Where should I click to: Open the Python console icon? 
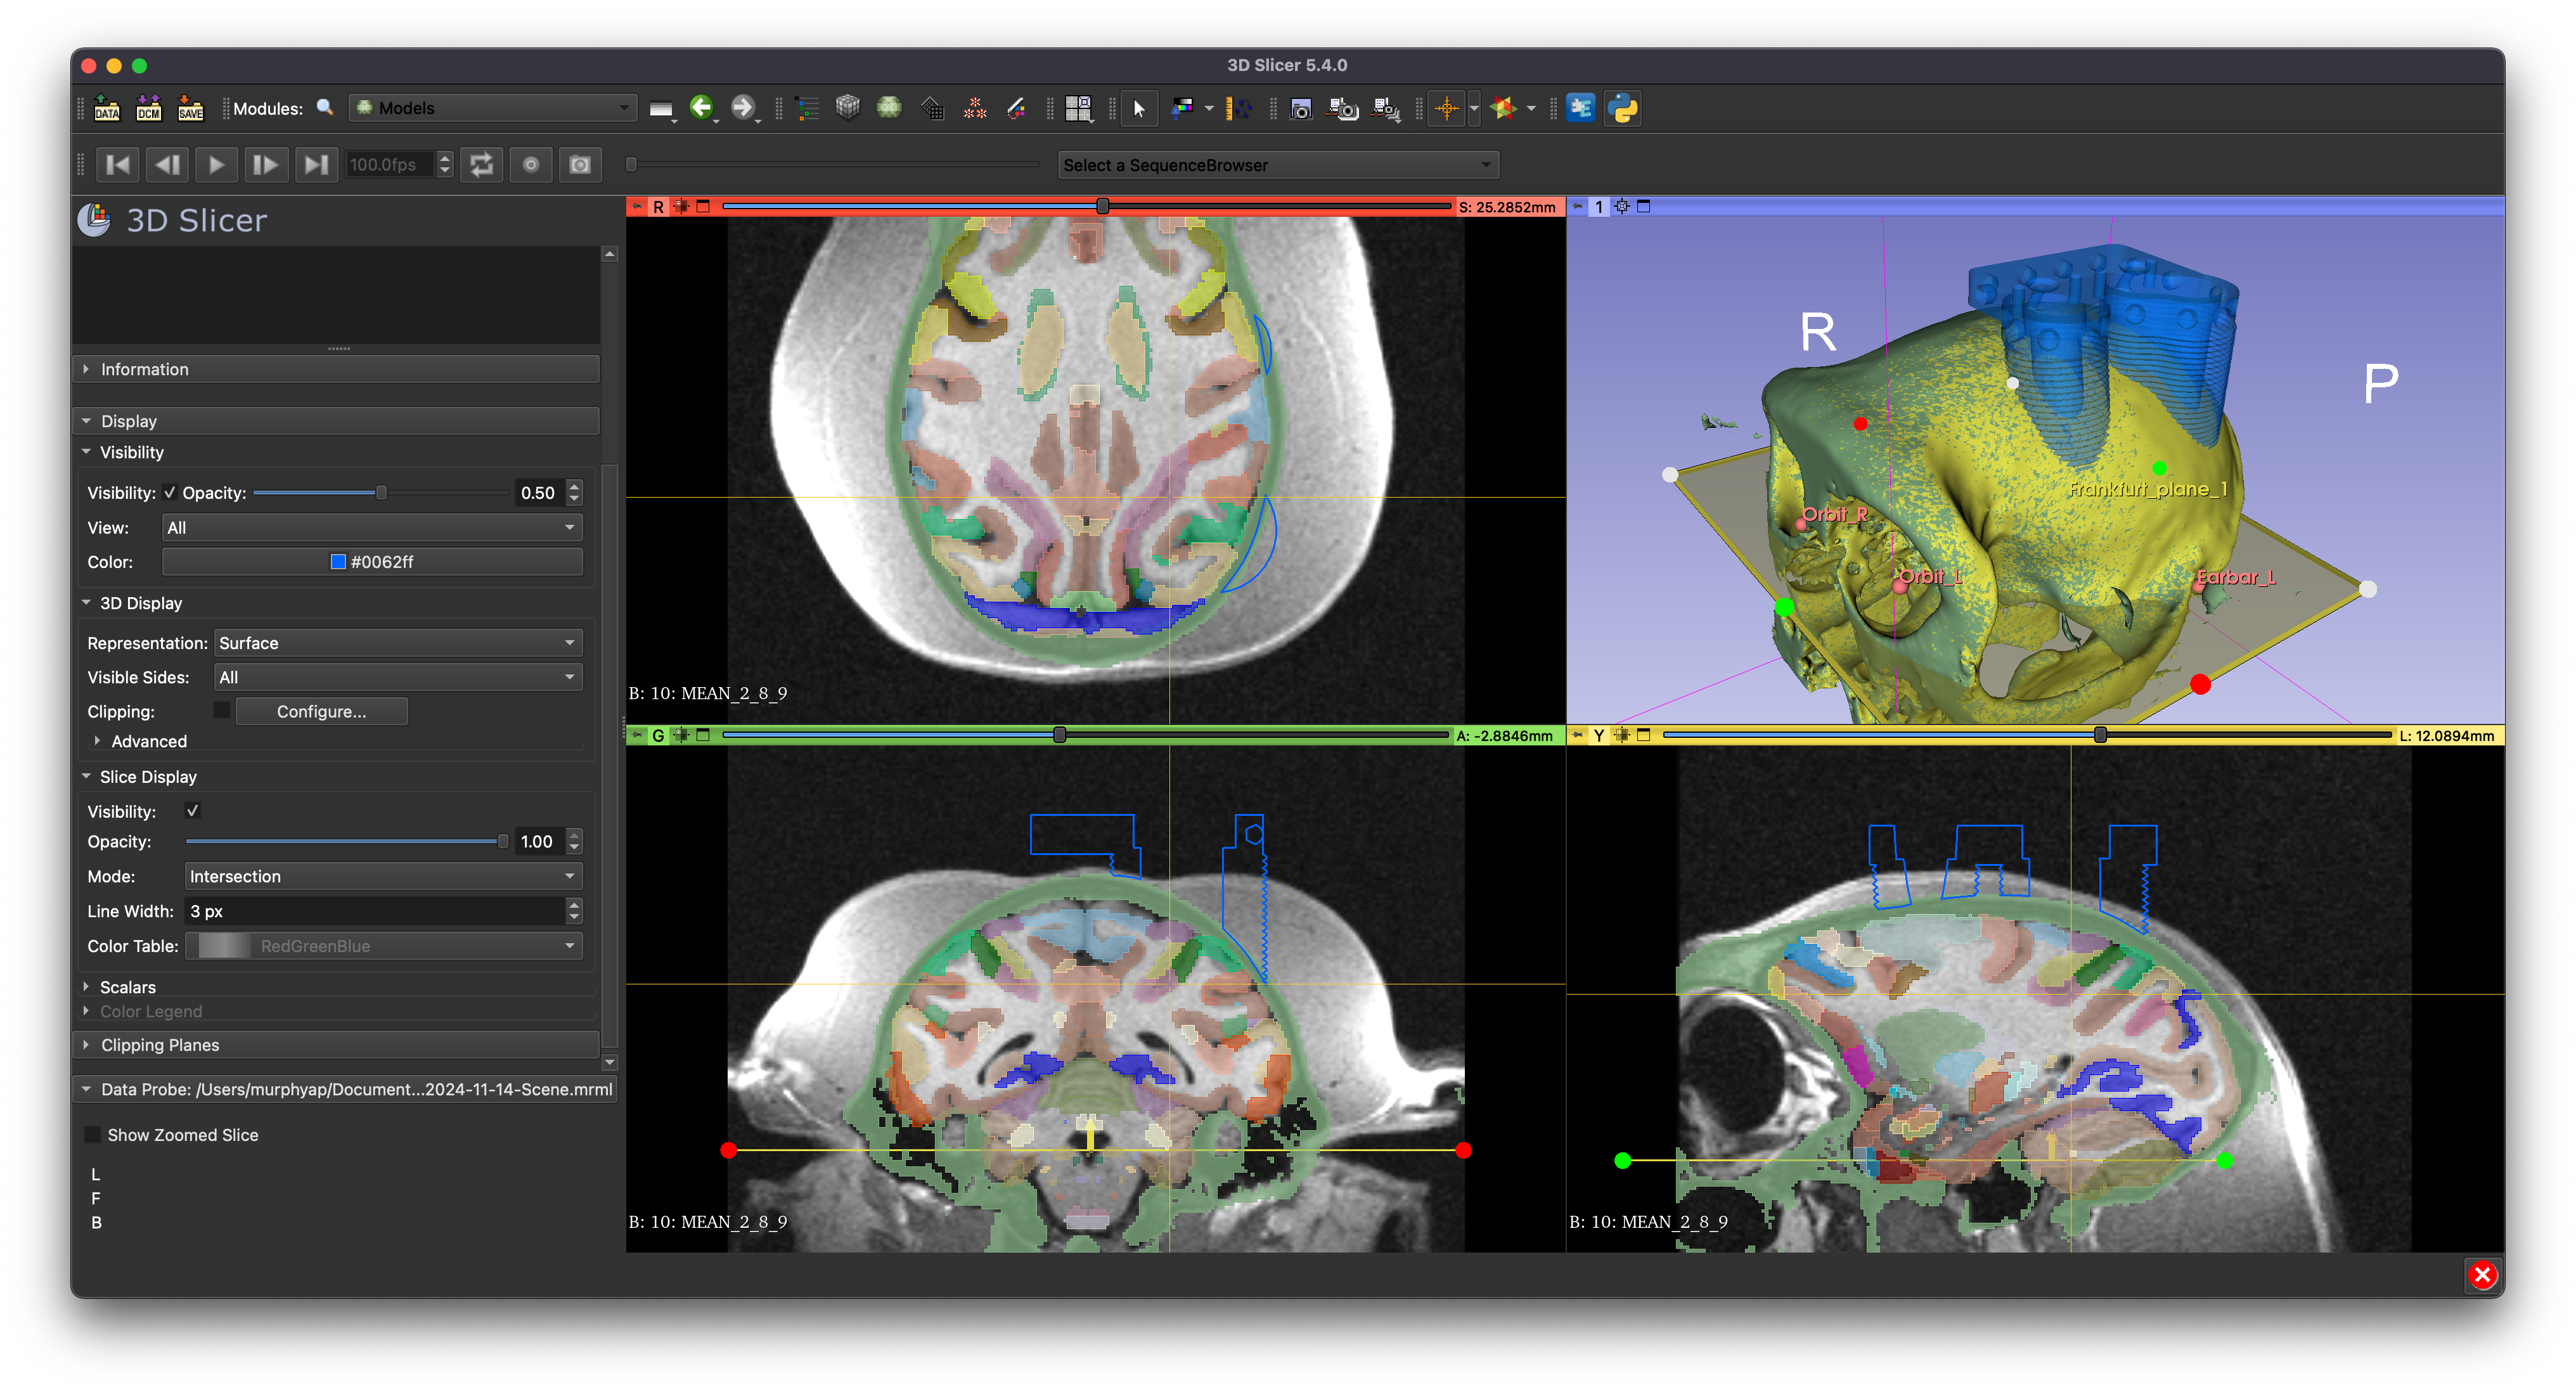coord(1623,108)
